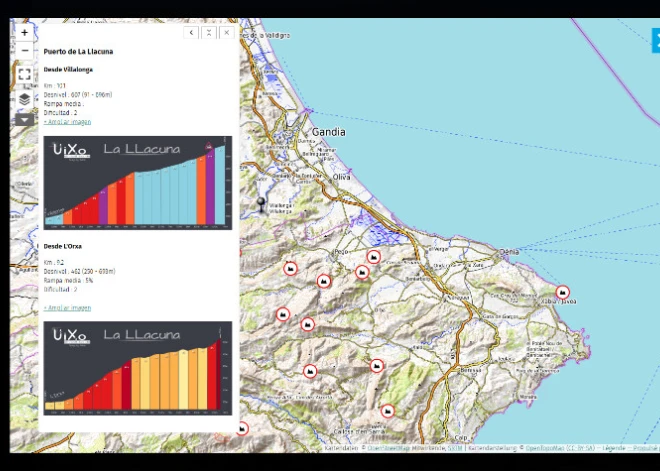Zoom out of the map
The image size is (660, 471).
point(25,50)
